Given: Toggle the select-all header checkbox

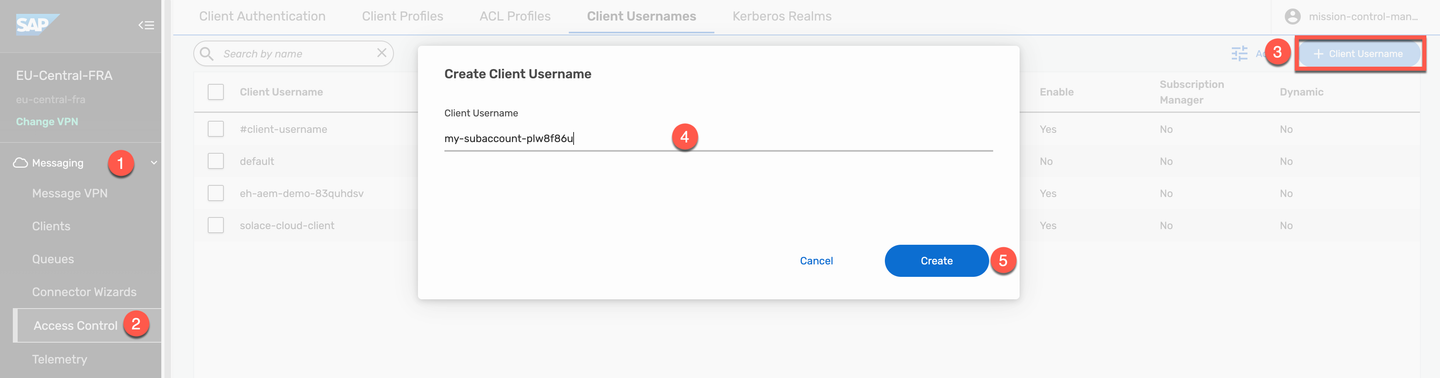Looking at the screenshot, I should click(216, 92).
